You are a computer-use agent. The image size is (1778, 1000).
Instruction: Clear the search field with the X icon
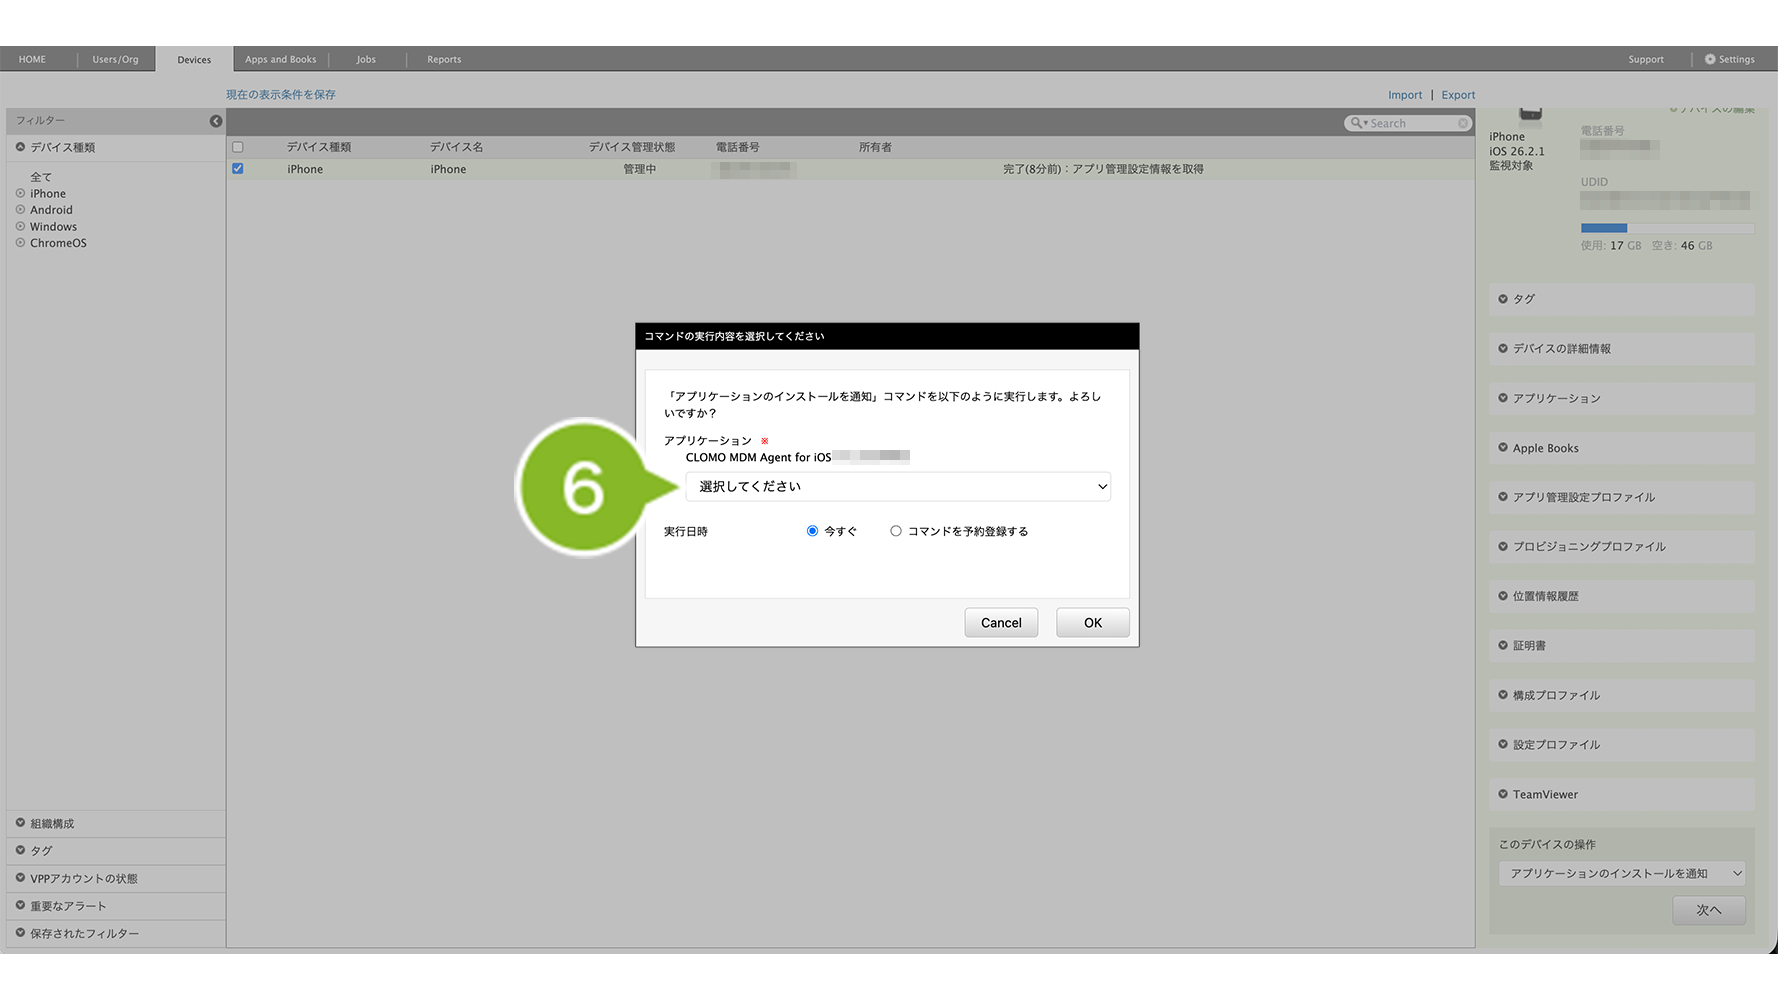click(x=1463, y=123)
